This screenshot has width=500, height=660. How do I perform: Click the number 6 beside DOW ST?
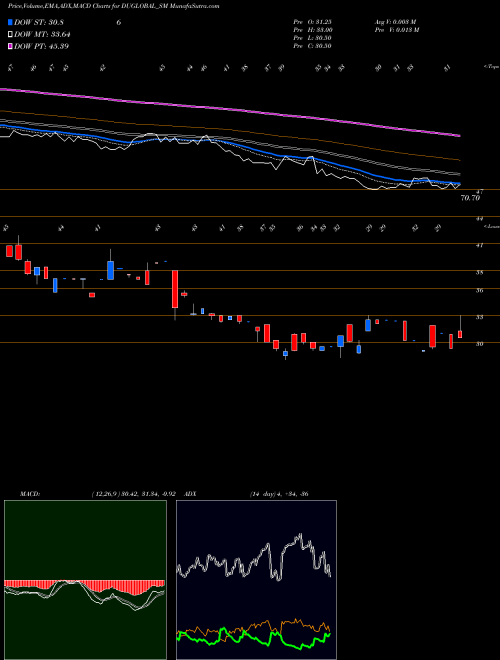[x=119, y=22]
